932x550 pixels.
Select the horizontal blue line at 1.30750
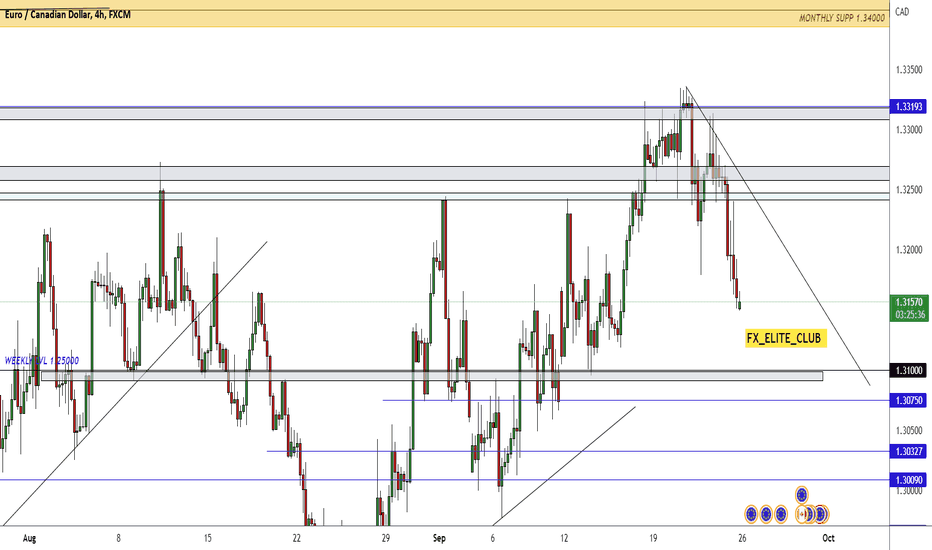pos(635,400)
